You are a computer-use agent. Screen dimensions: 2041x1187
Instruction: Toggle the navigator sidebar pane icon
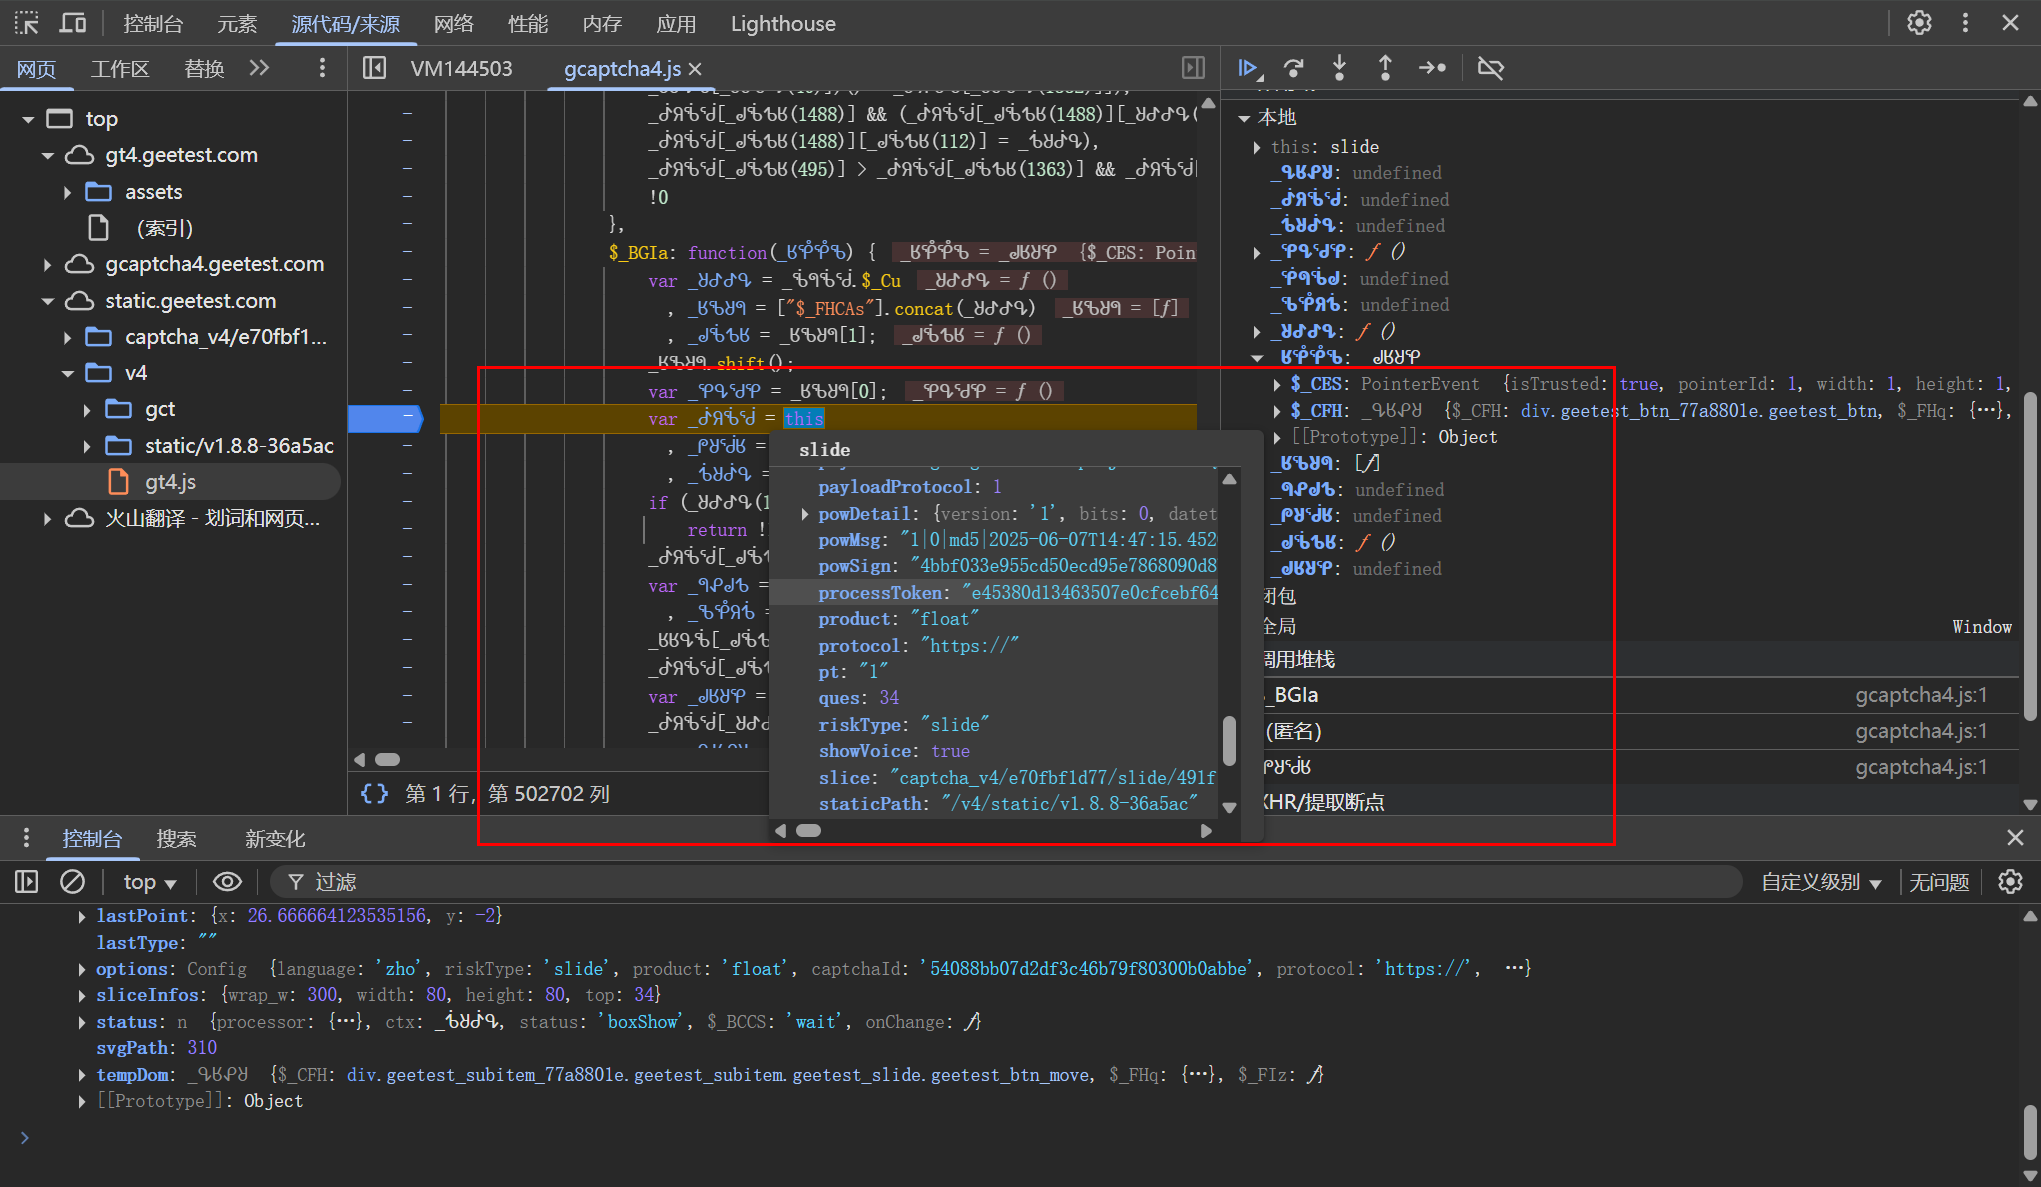[374, 68]
